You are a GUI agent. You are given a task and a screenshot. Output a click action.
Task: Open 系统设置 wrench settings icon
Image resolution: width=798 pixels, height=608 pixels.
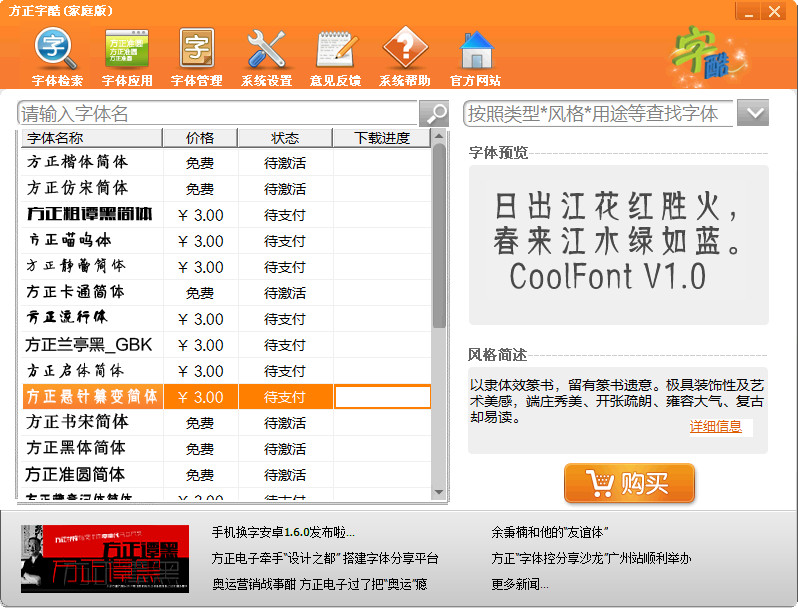tap(266, 58)
